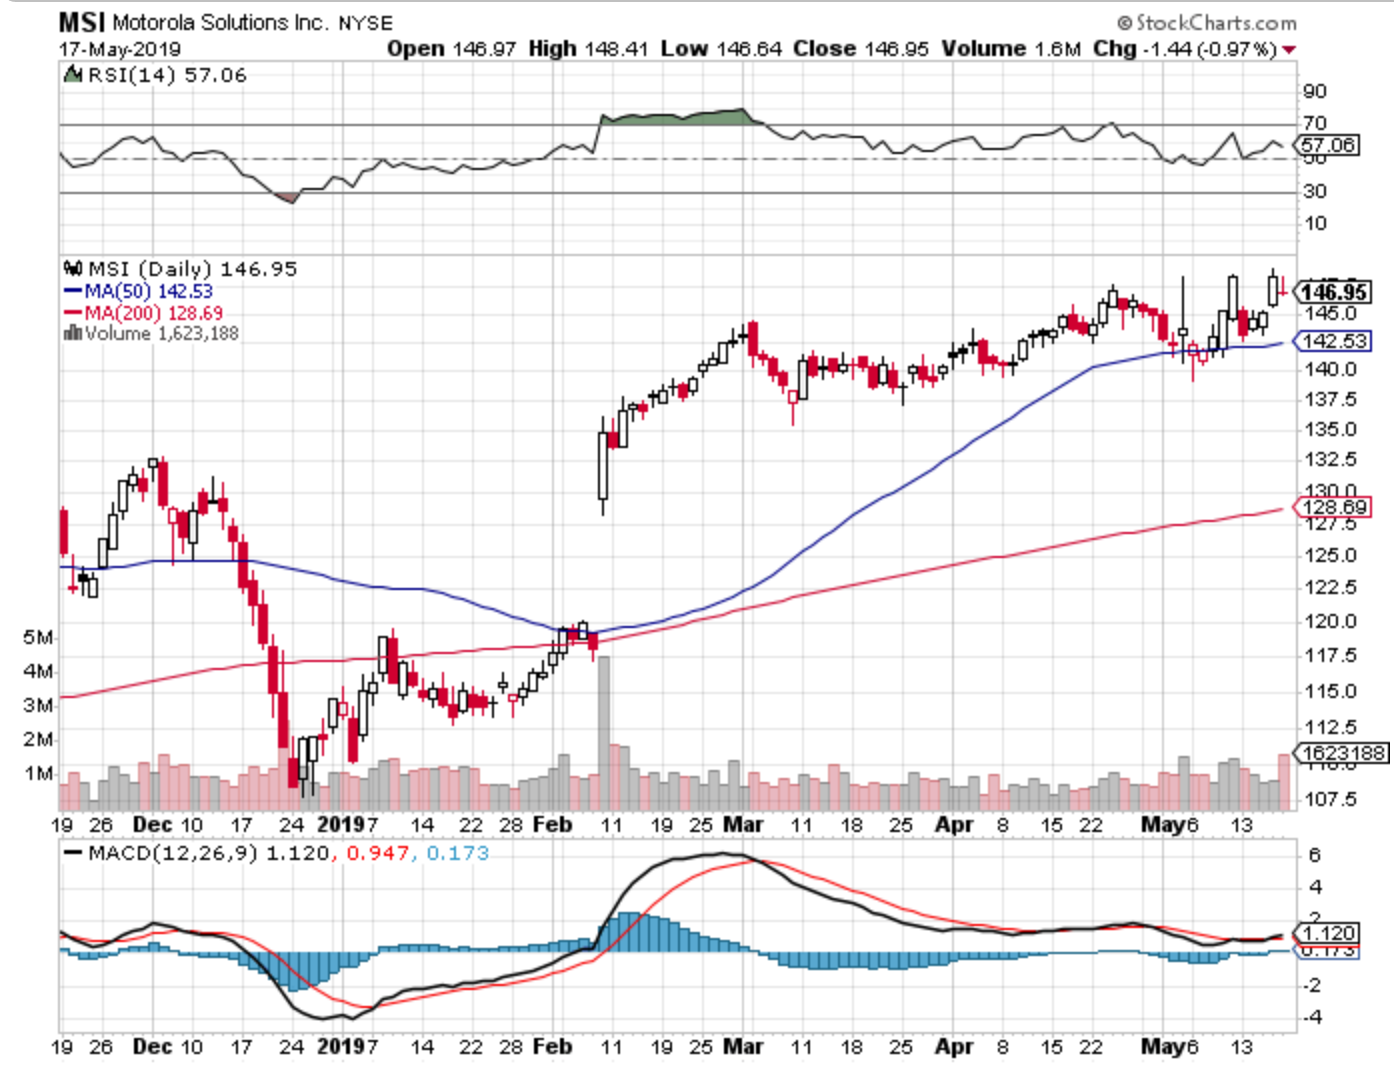Viewport: 1394px width, 1072px height.
Task: Click the 1.120 MACD flag on right axis
Action: (1327, 933)
